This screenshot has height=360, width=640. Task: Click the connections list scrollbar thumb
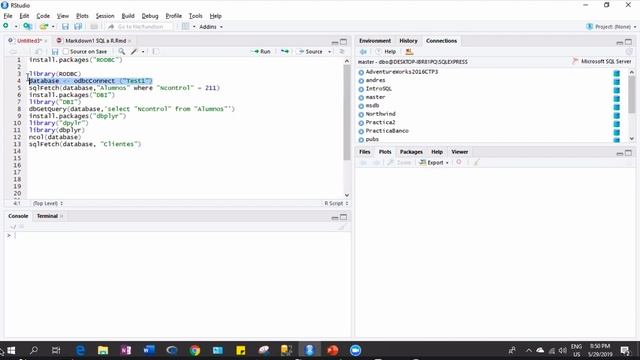click(x=631, y=94)
